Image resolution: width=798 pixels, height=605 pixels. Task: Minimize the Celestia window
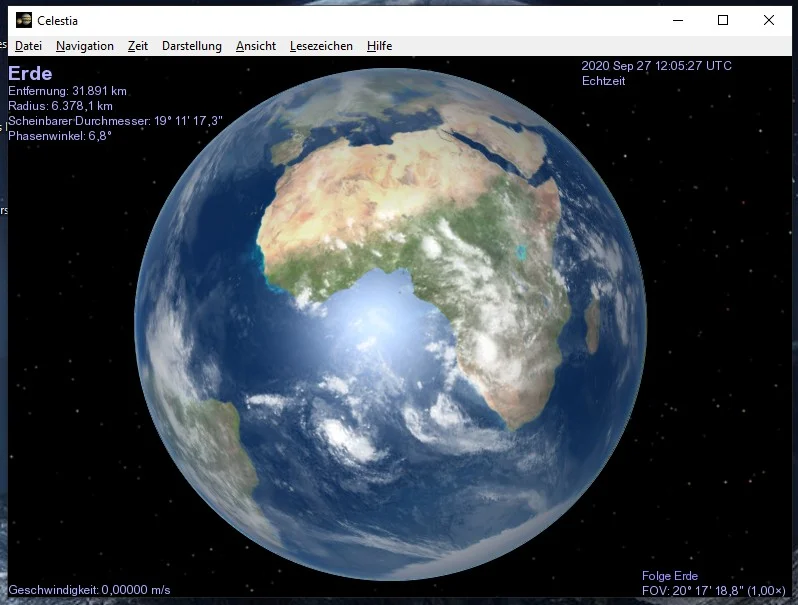point(678,20)
